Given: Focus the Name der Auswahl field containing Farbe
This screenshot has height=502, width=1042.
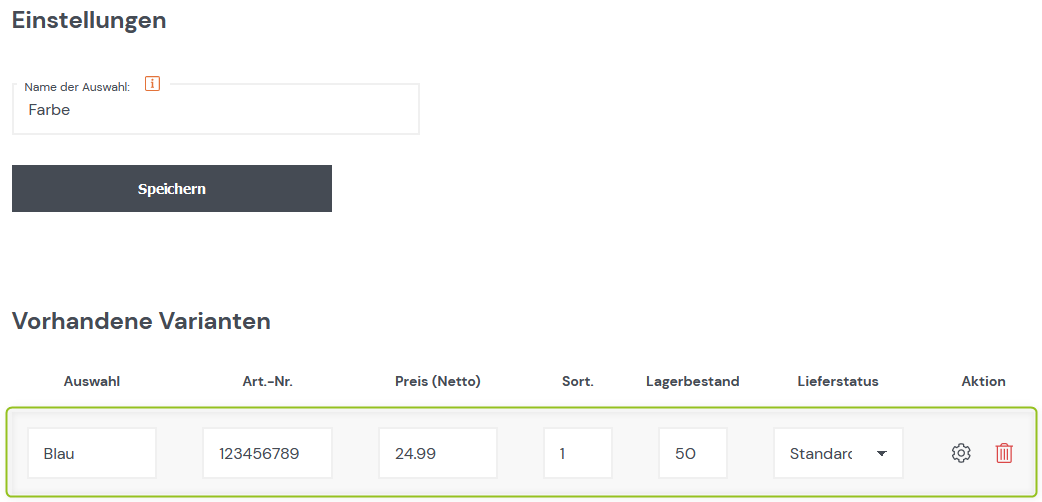Looking at the screenshot, I should click(216, 110).
